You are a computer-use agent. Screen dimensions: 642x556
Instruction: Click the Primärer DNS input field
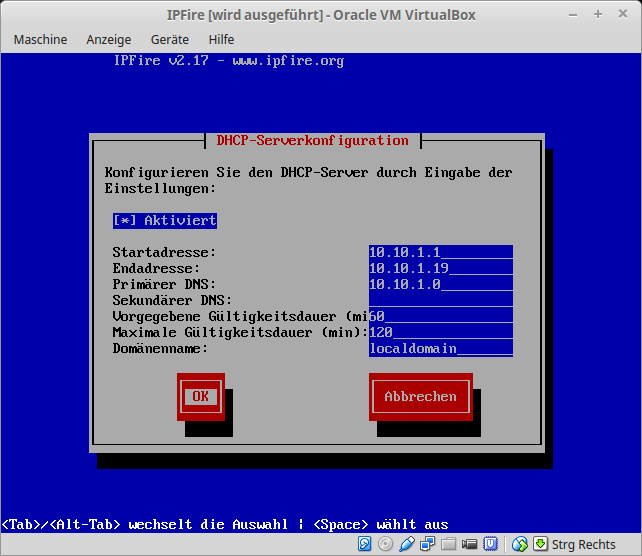click(441, 284)
